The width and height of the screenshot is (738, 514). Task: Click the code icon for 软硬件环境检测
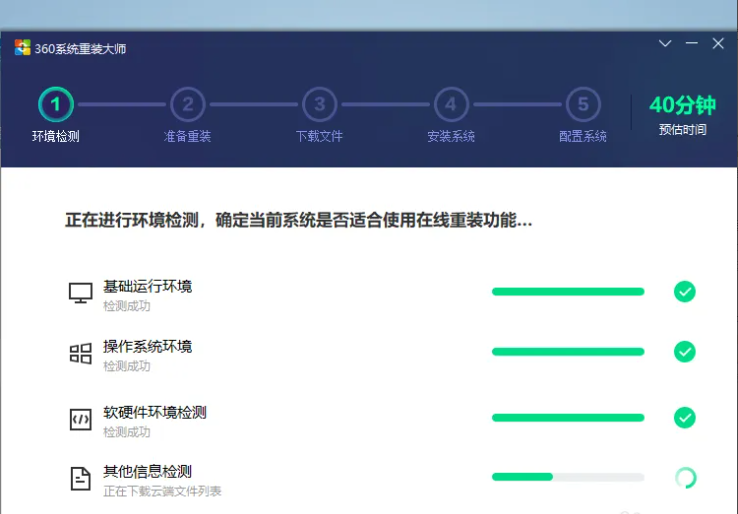80,419
